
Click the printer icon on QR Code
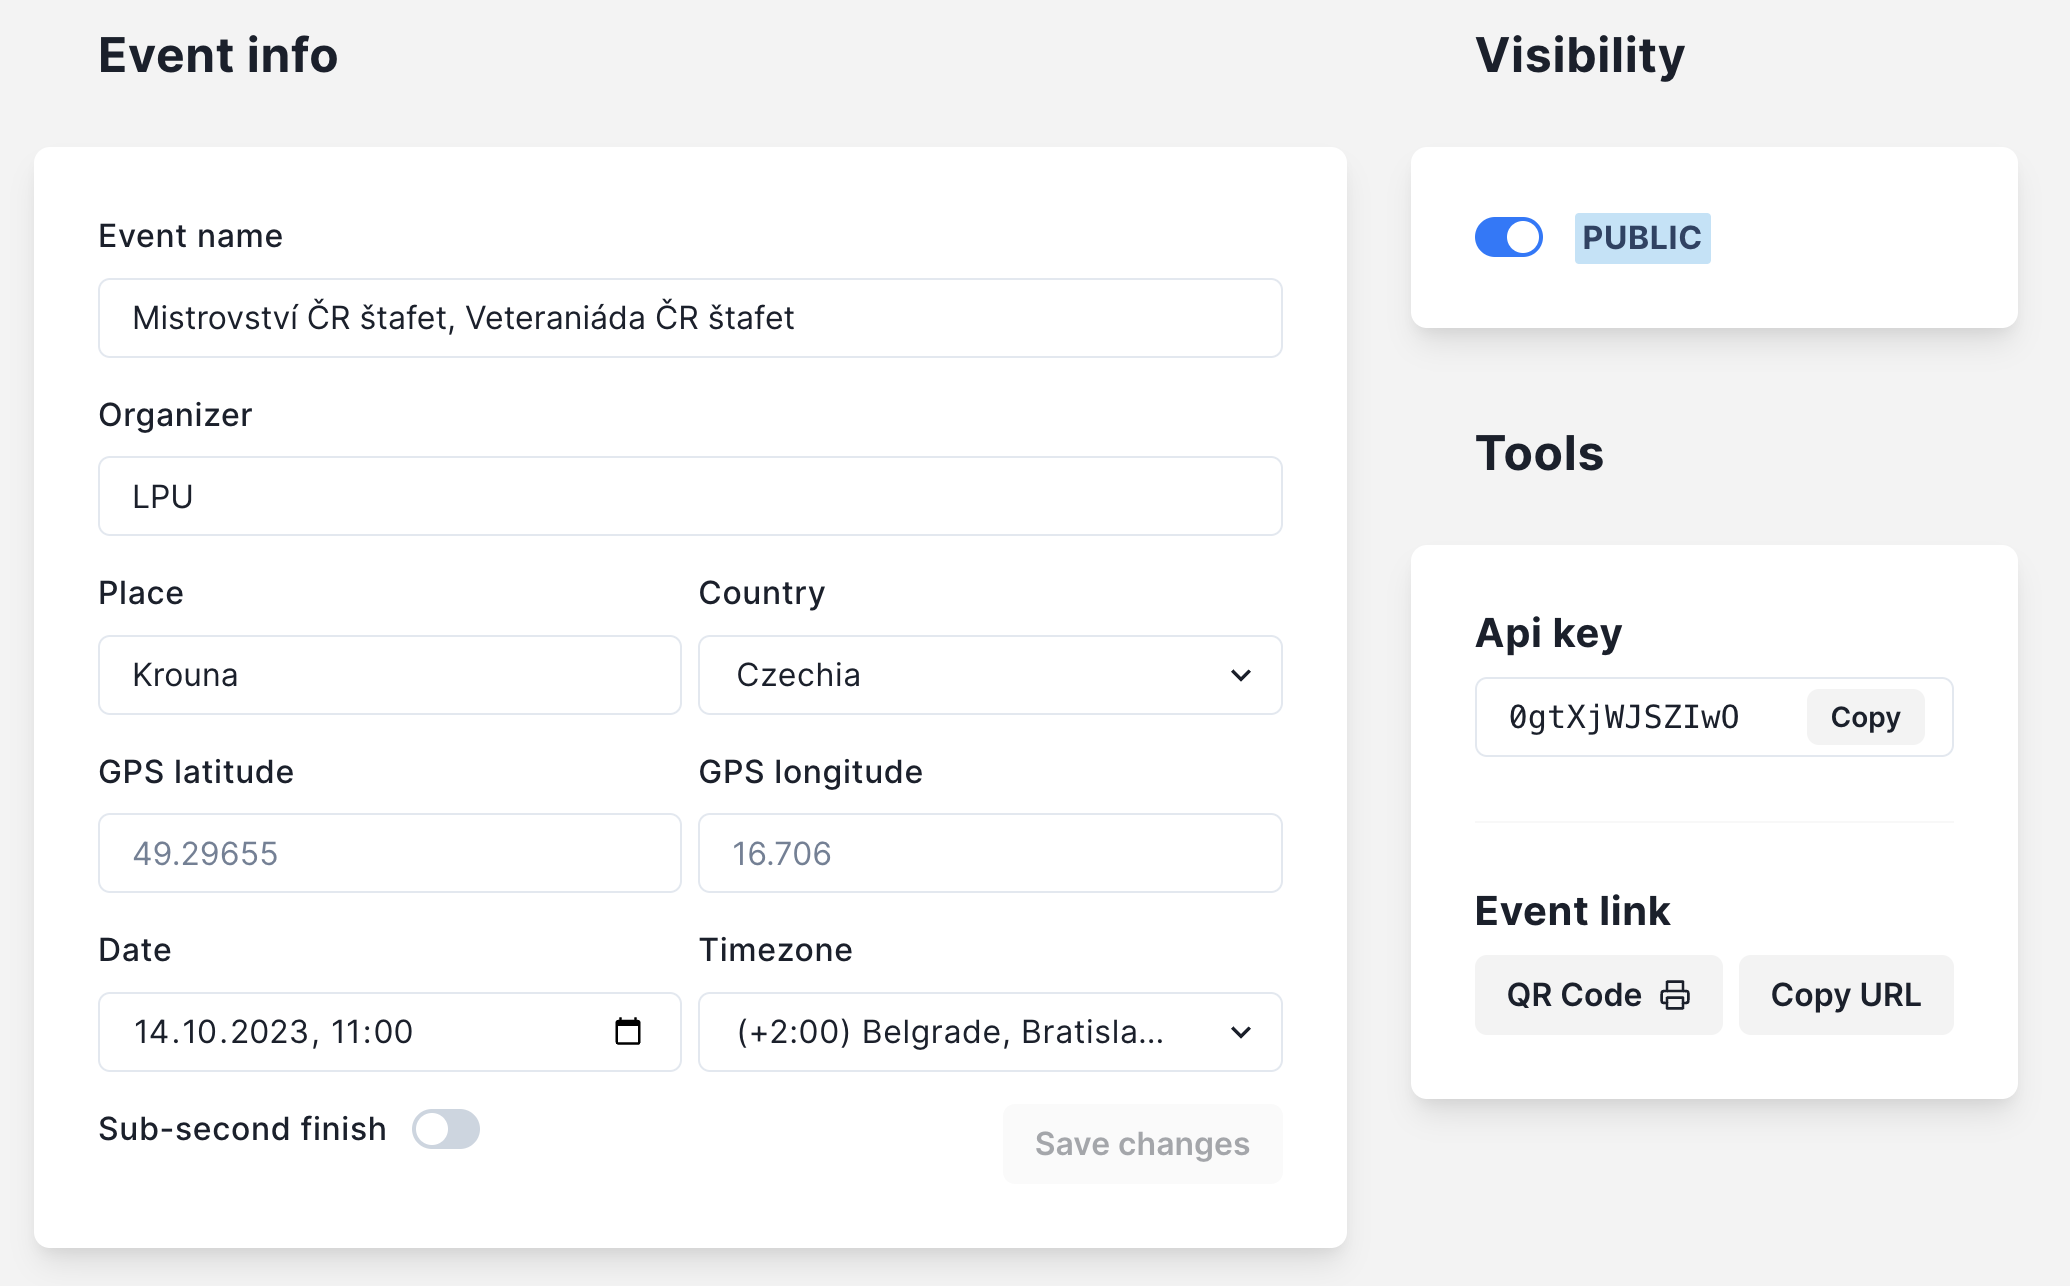pyautogui.click(x=1675, y=995)
